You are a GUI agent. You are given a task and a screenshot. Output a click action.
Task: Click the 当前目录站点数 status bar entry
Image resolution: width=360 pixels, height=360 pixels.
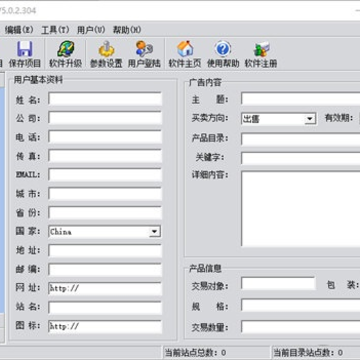308,352
